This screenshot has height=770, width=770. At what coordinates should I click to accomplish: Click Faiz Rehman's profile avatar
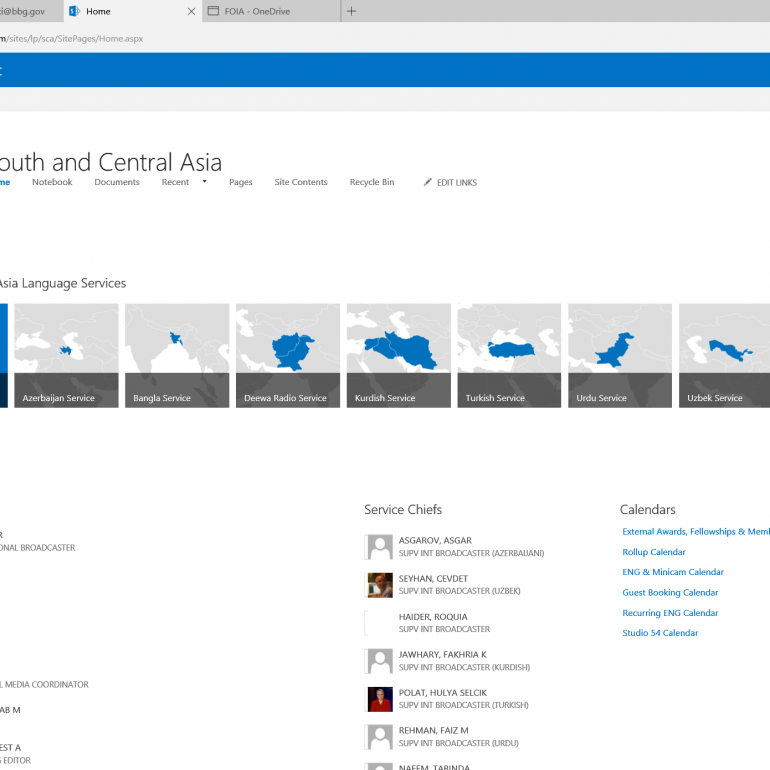click(x=380, y=737)
